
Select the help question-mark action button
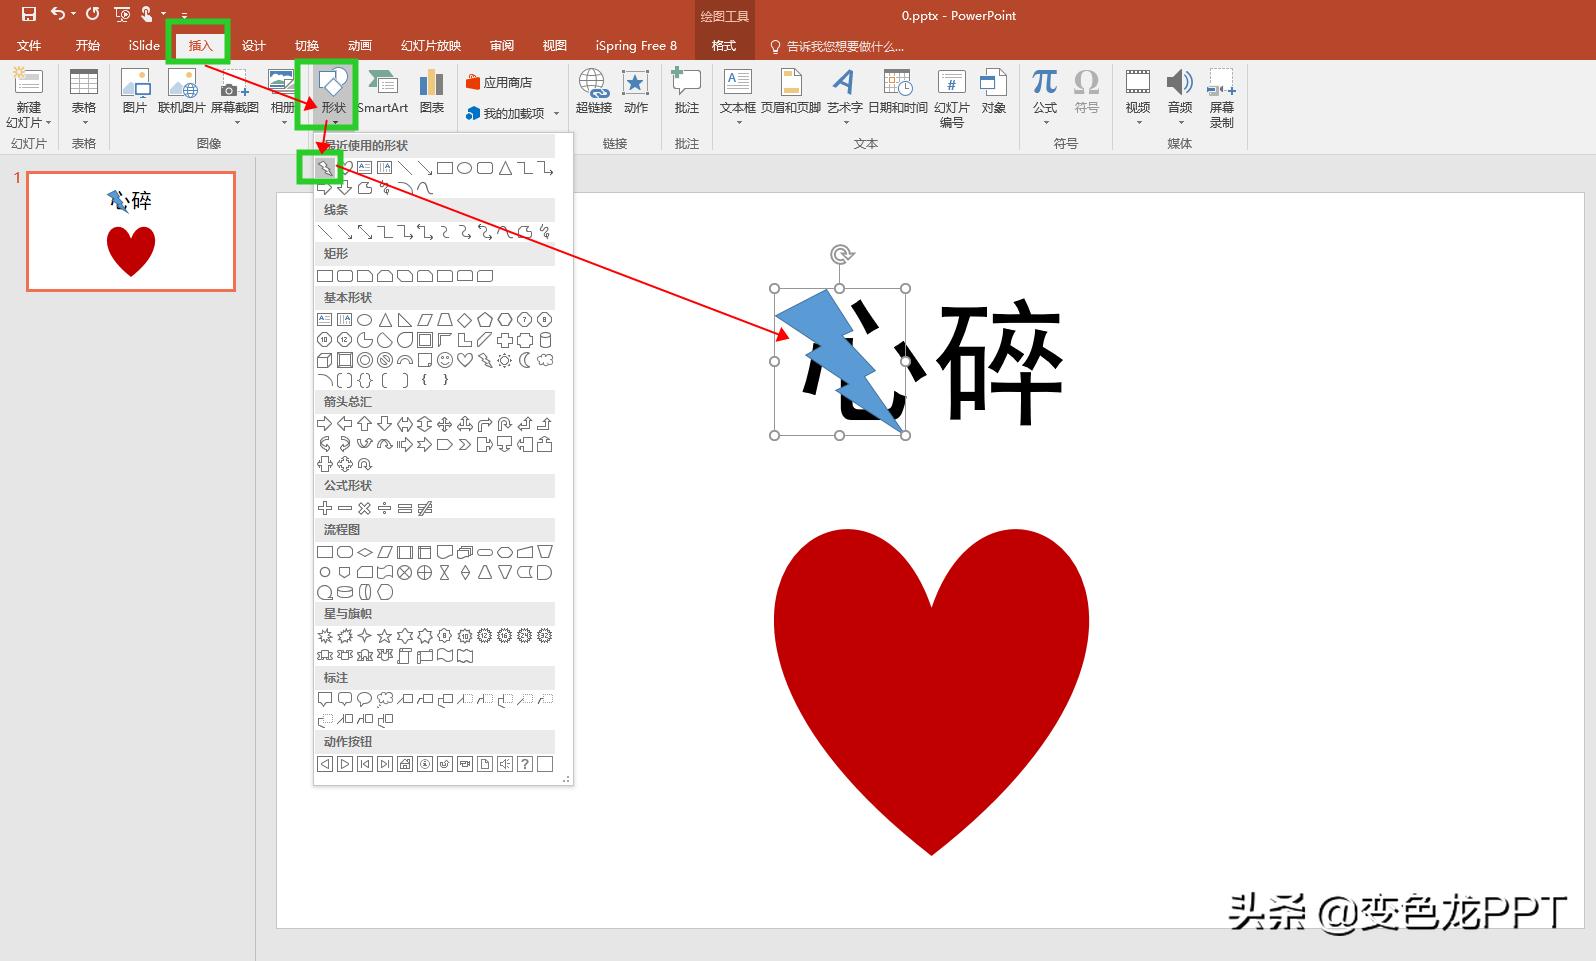[x=525, y=764]
